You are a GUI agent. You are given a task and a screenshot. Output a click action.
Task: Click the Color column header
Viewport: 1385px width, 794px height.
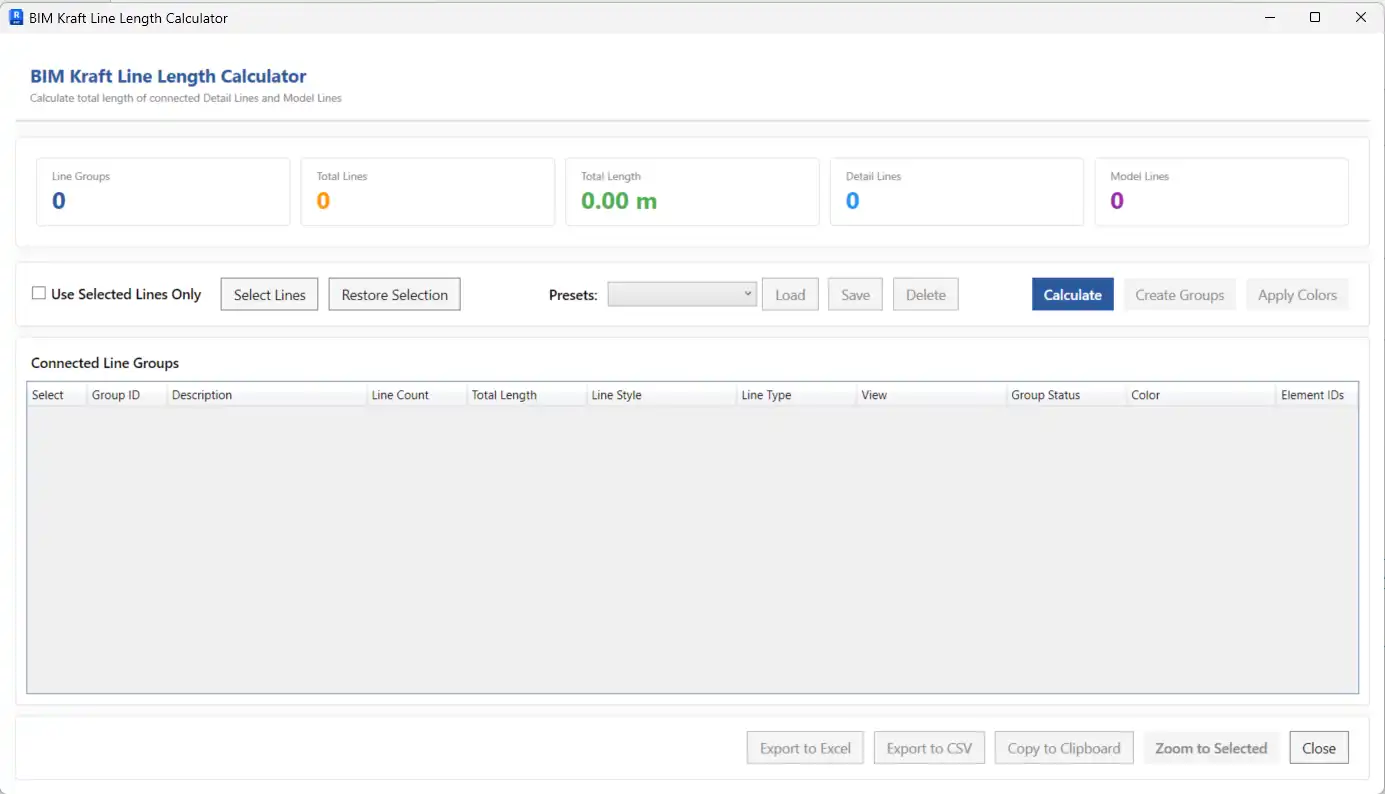coord(1145,395)
